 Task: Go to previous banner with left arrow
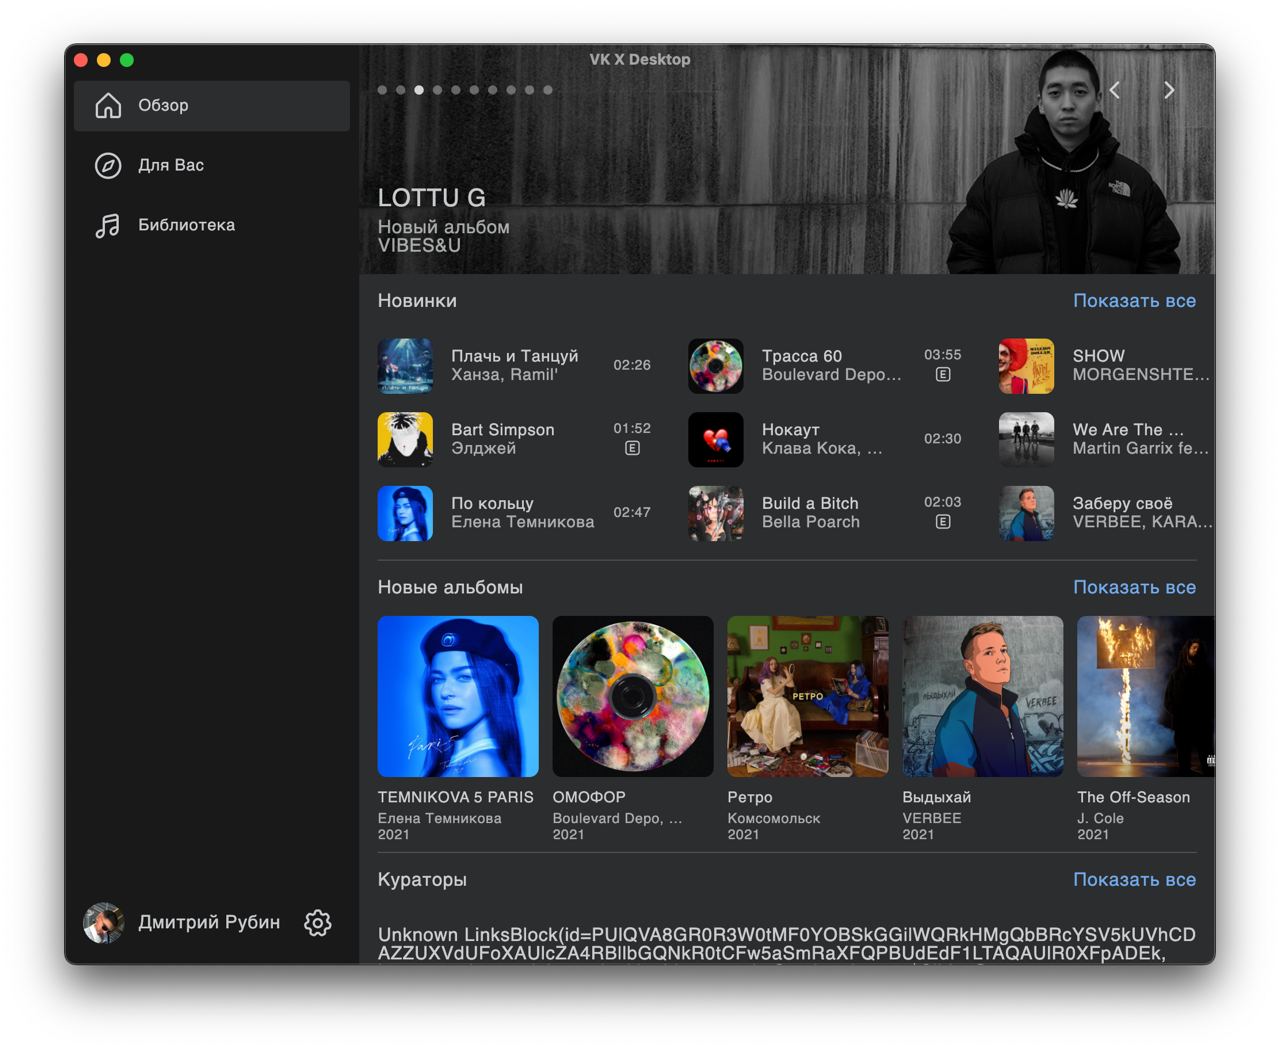click(x=1115, y=90)
